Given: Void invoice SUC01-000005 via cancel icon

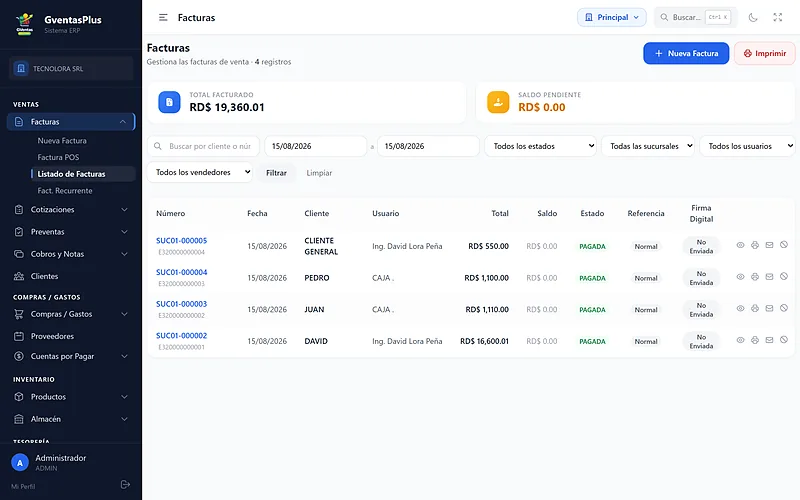Looking at the screenshot, I should click(x=784, y=245).
